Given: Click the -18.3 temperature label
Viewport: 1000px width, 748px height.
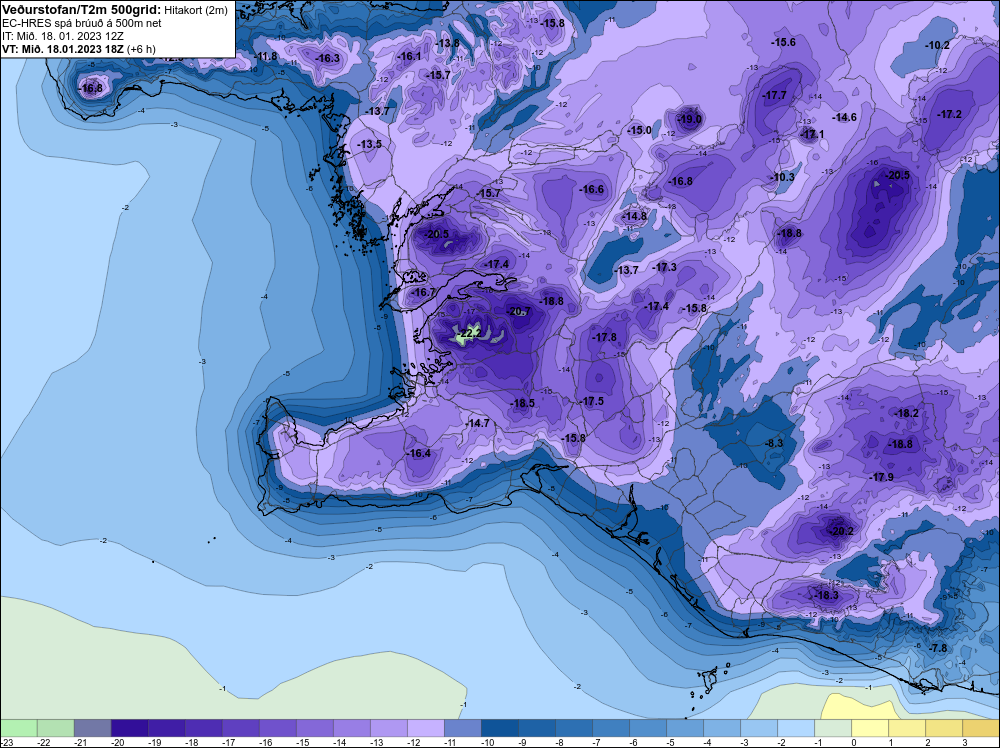Looking at the screenshot, I should click(x=827, y=596).
